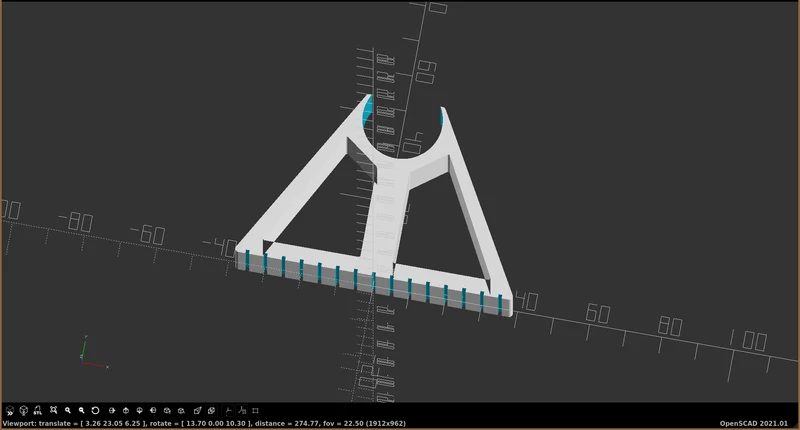Fit the model with View All icon
Image resolution: width=800 pixels, height=430 pixels.
(x=54, y=411)
